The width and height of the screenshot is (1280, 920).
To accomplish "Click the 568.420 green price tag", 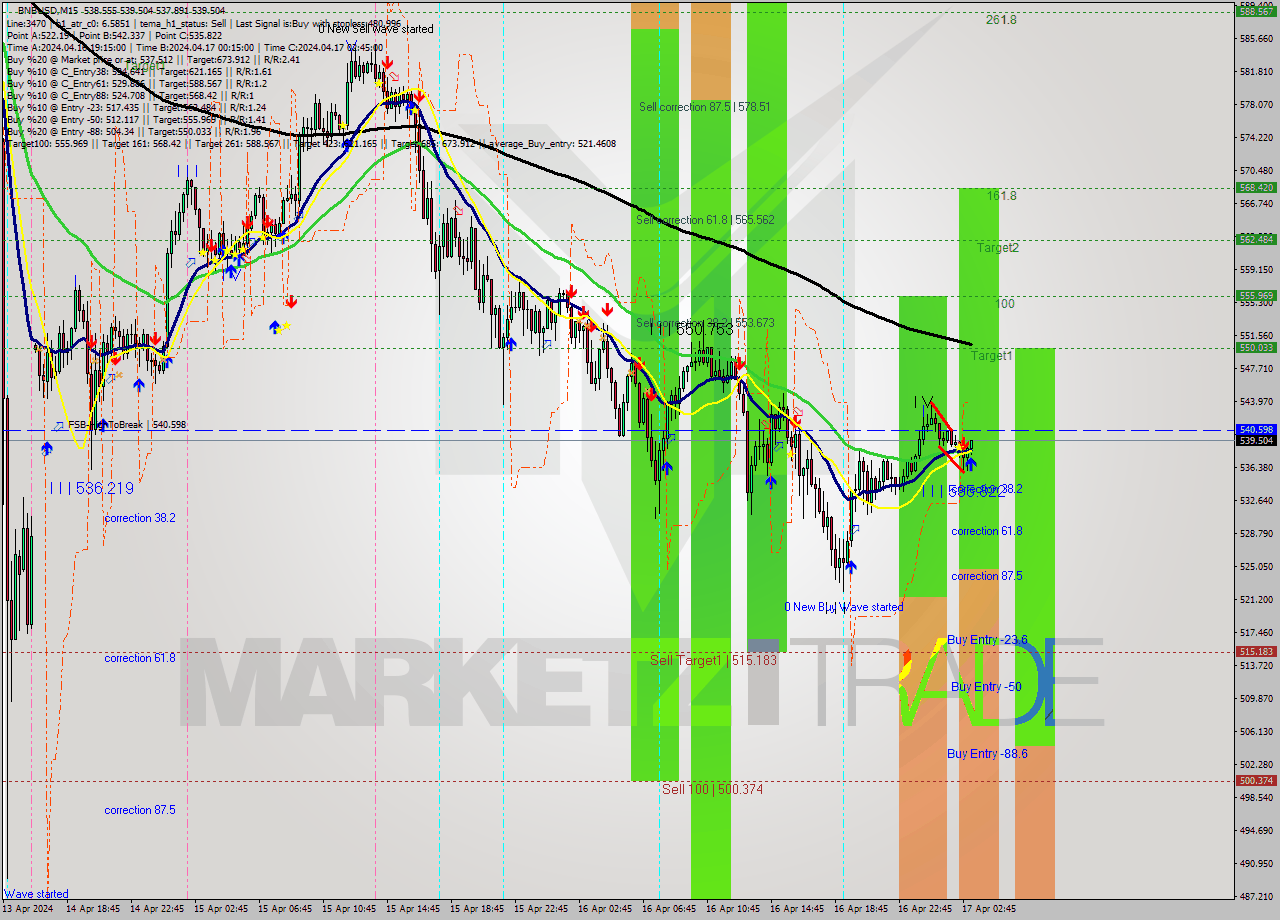I will [x=1256, y=187].
